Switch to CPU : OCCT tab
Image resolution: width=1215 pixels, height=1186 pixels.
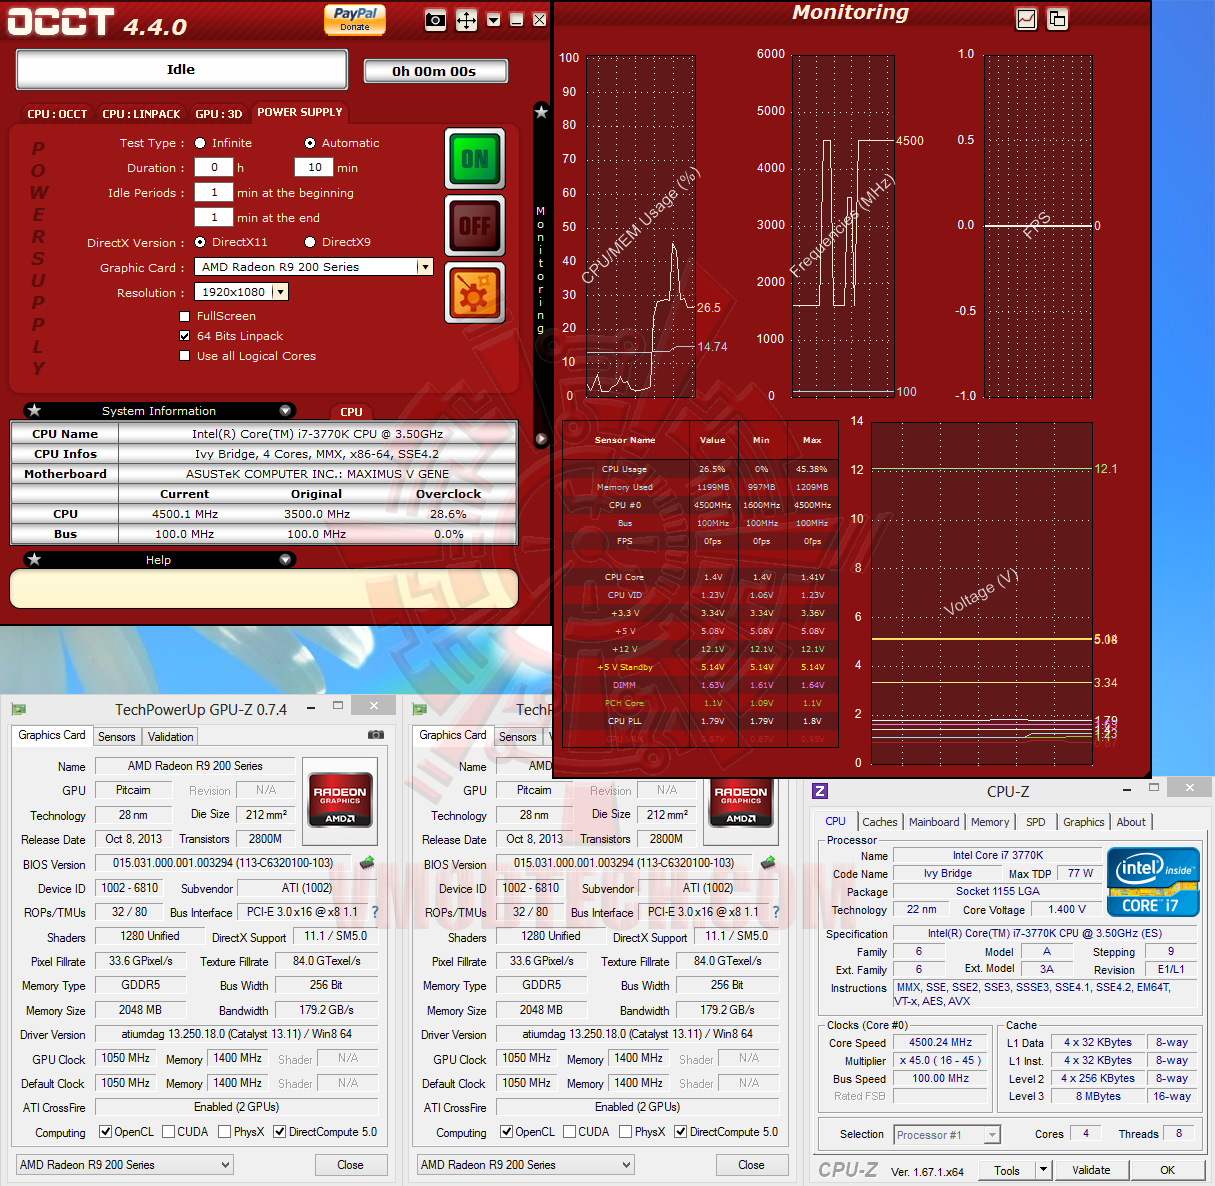57,114
